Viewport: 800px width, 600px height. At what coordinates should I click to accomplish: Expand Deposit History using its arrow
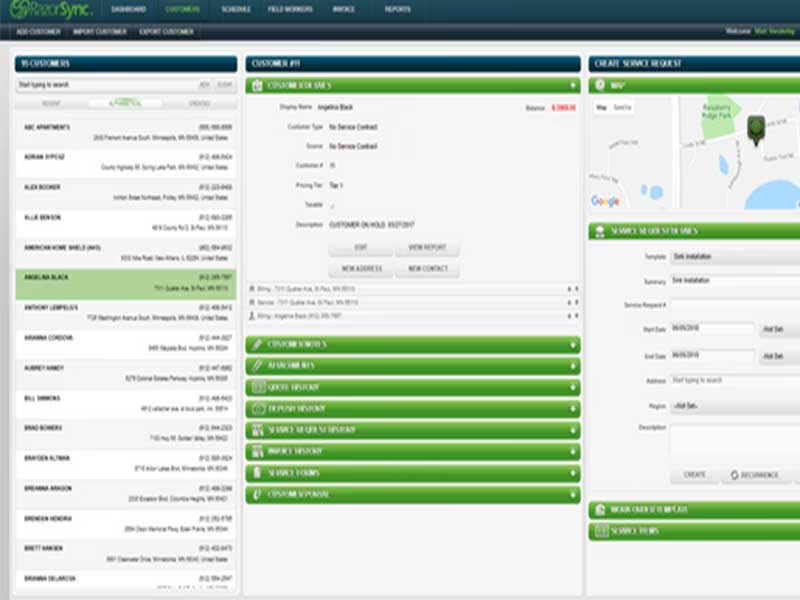[x=572, y=409]
